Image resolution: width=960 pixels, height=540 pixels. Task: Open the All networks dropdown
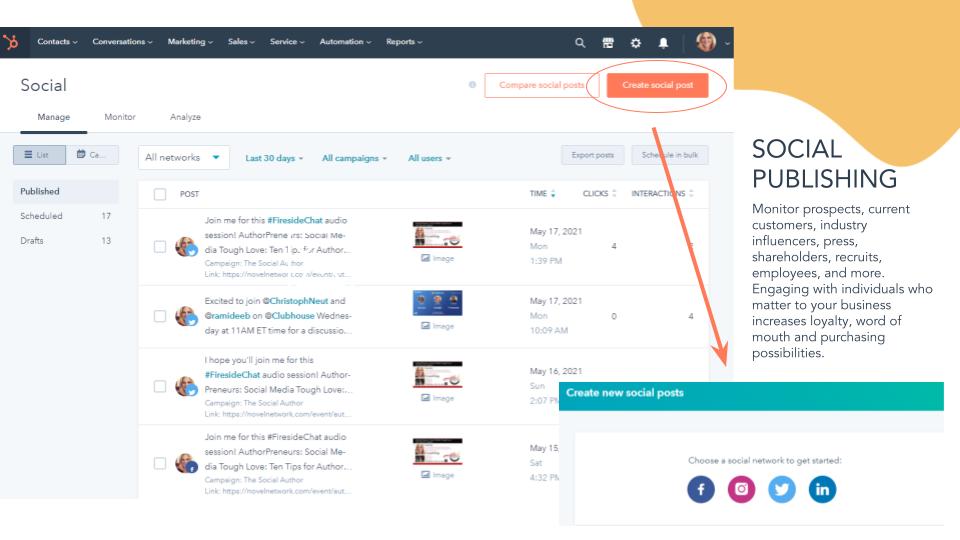coord(184,157)
